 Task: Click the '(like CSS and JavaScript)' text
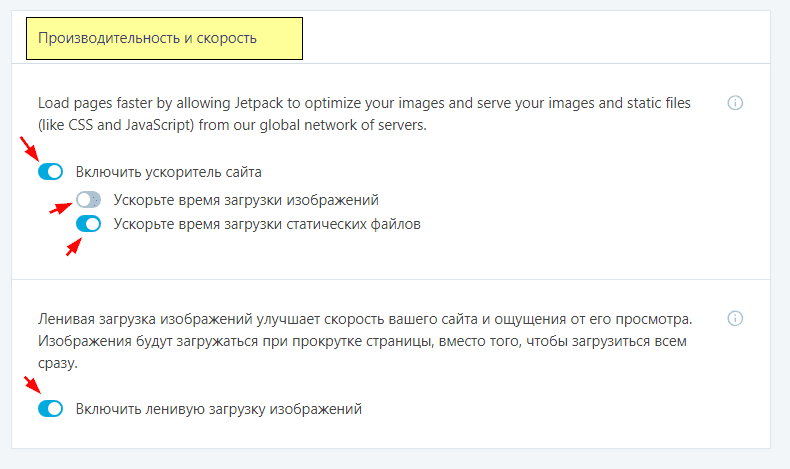pos(116,125)
